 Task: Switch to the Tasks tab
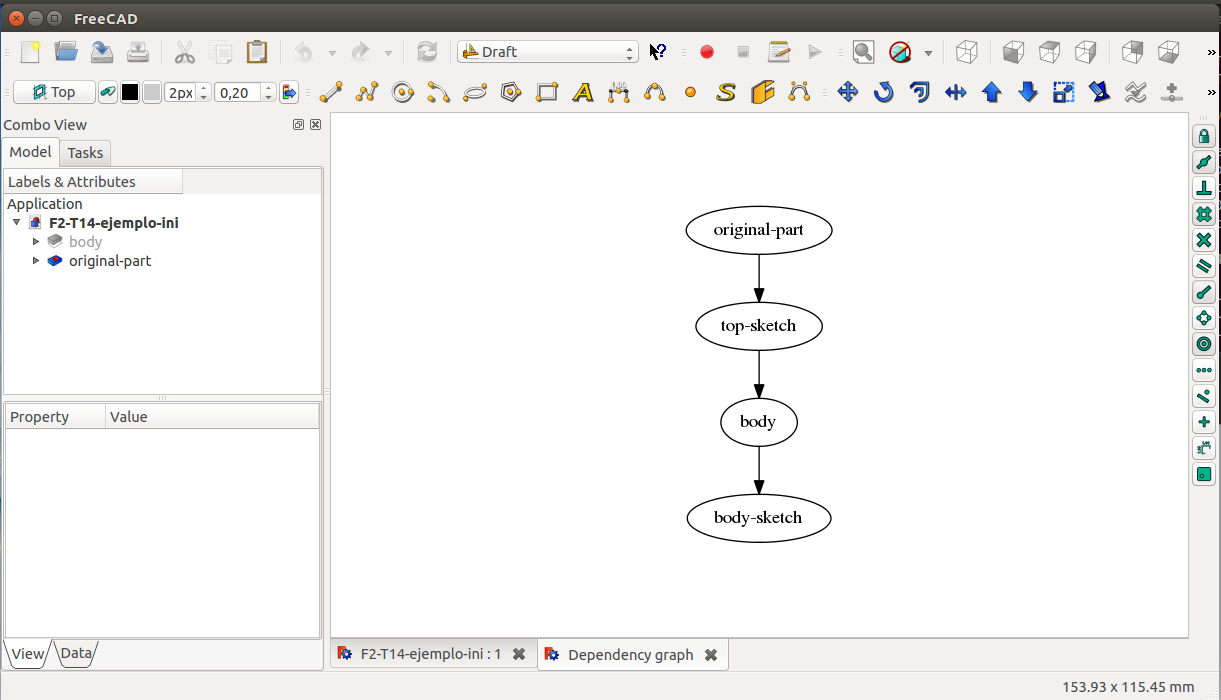coord(85,153)
